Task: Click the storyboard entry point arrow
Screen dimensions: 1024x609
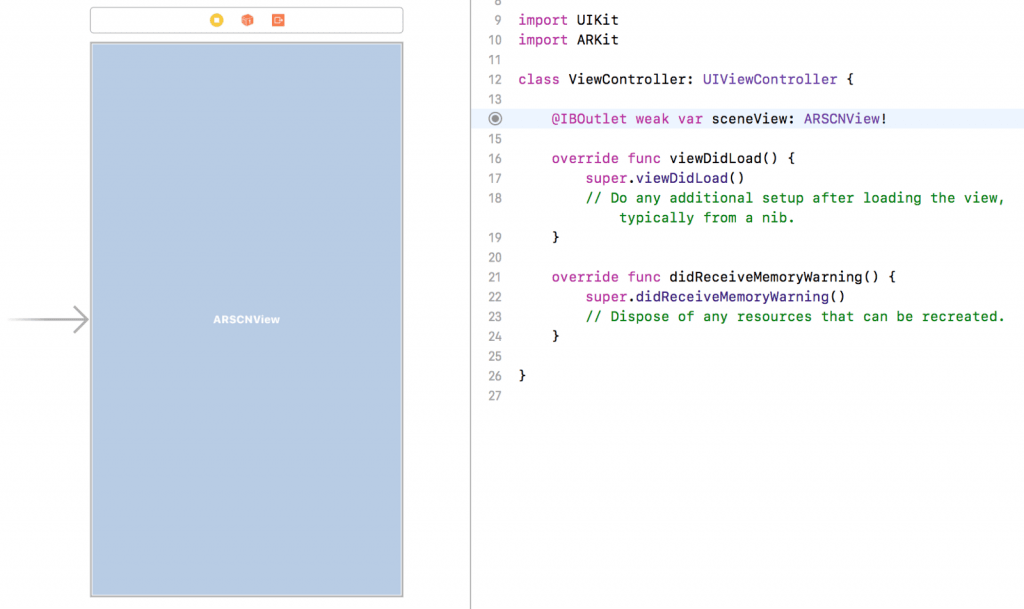Action: (x=49, y=320)
